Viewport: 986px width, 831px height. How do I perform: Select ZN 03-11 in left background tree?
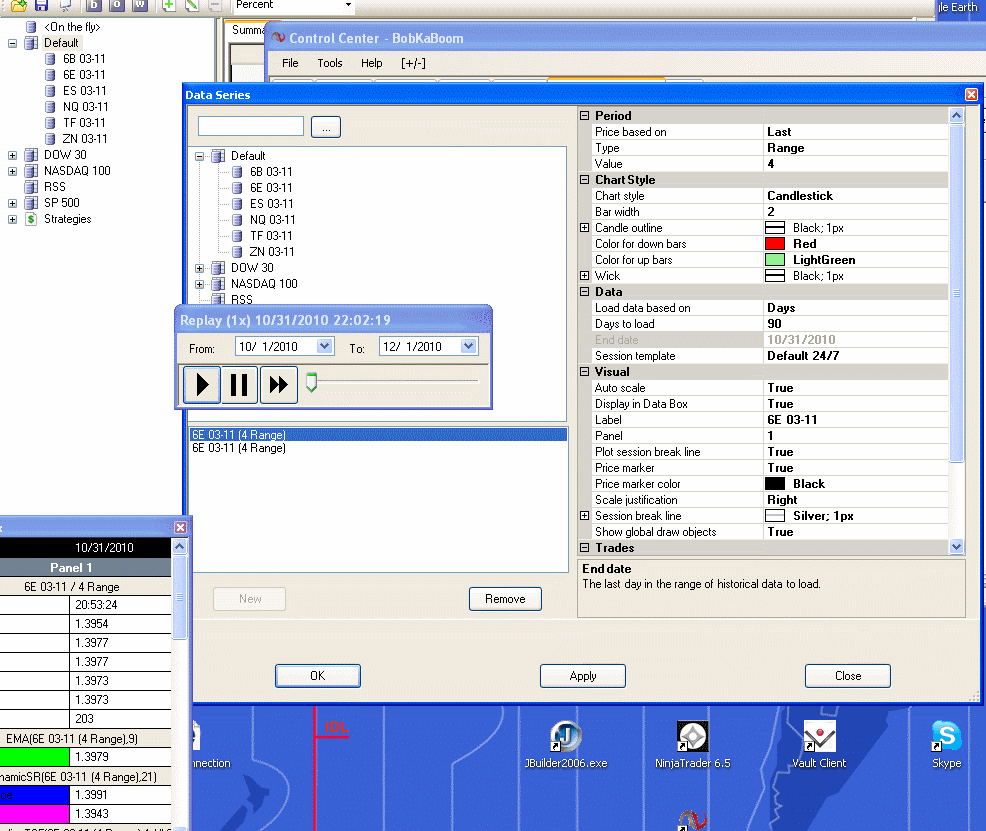click(85, 139)
